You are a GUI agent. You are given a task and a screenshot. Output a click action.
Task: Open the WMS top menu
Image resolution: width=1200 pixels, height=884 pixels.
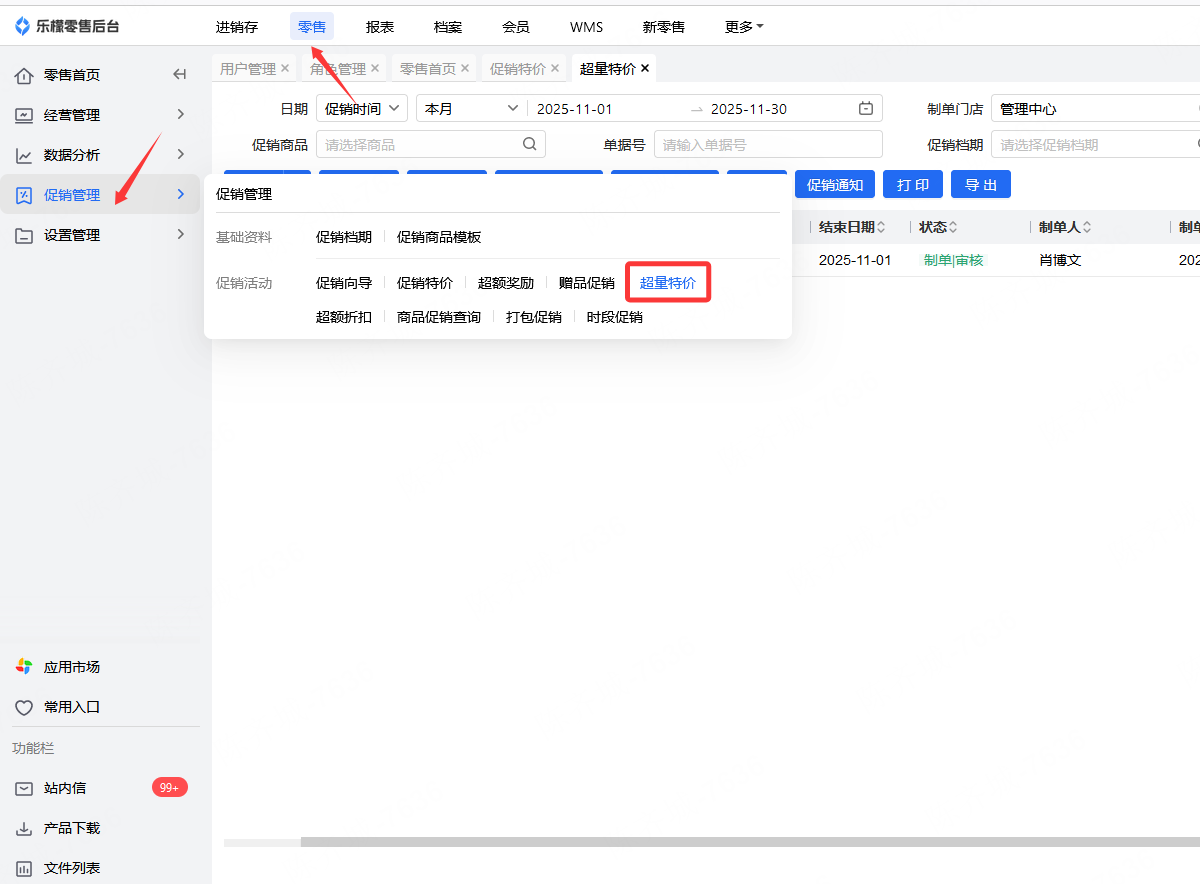pos(587,27)
